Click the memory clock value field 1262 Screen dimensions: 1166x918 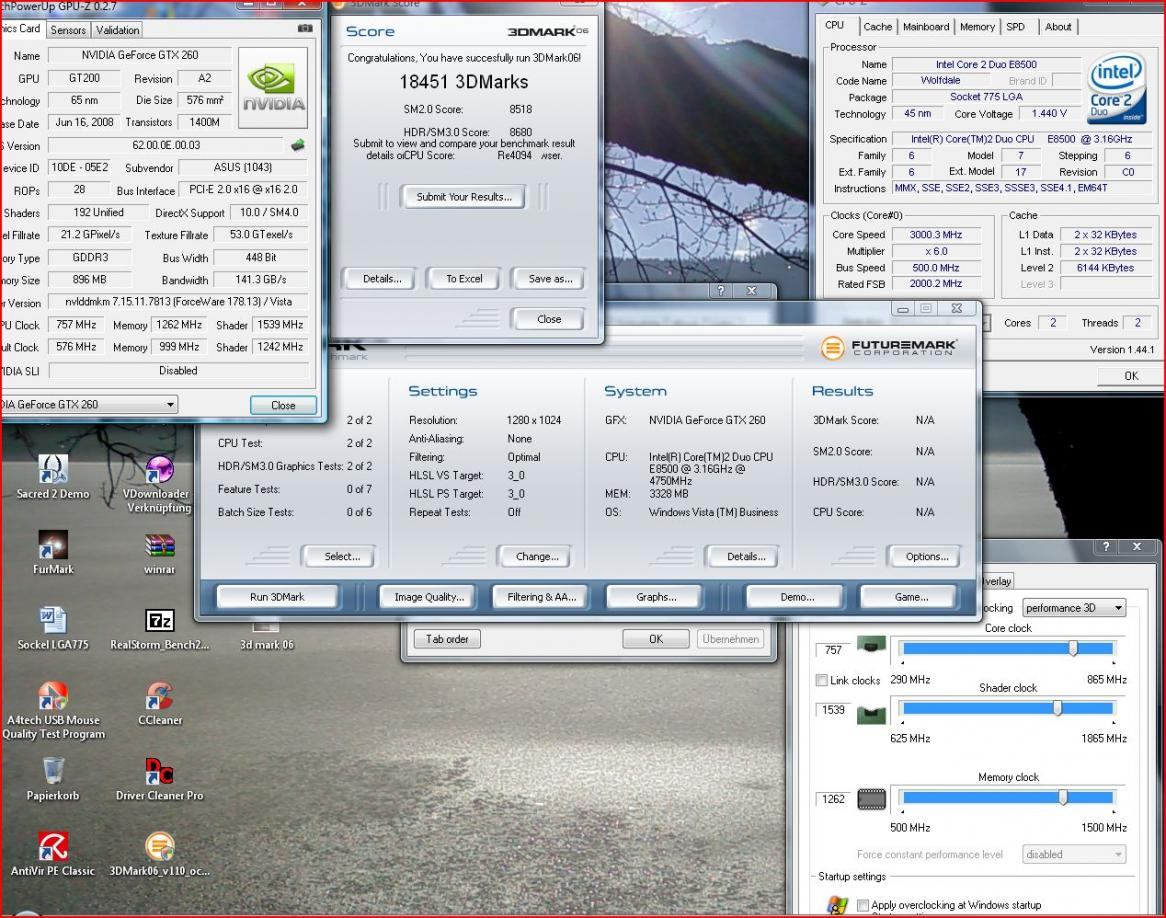coord(833,799)
